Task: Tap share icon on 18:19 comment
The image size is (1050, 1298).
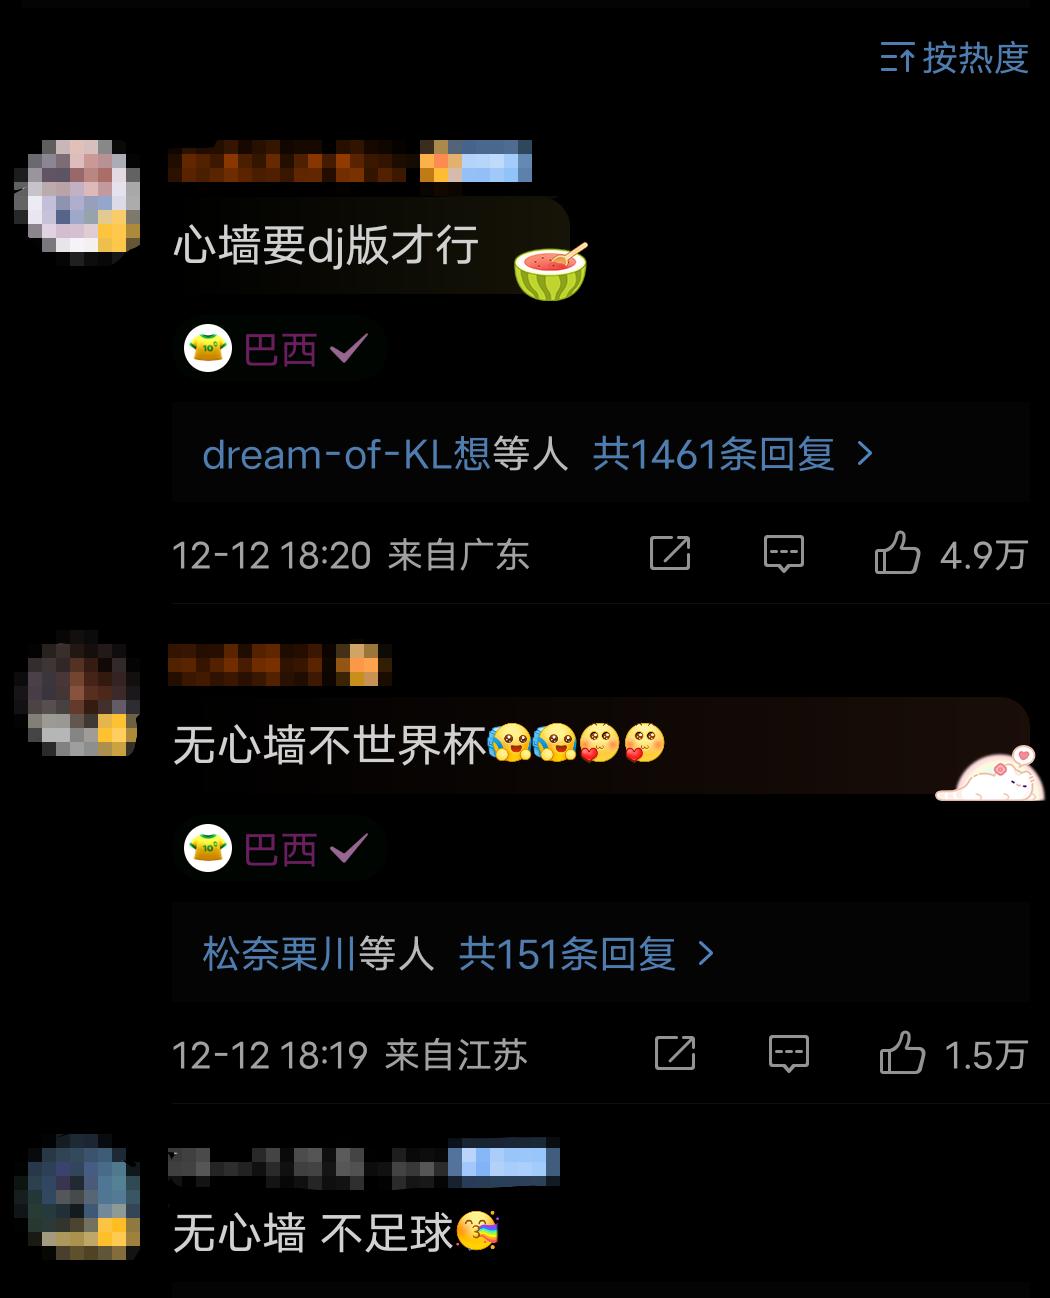Action: [675, 1053]
